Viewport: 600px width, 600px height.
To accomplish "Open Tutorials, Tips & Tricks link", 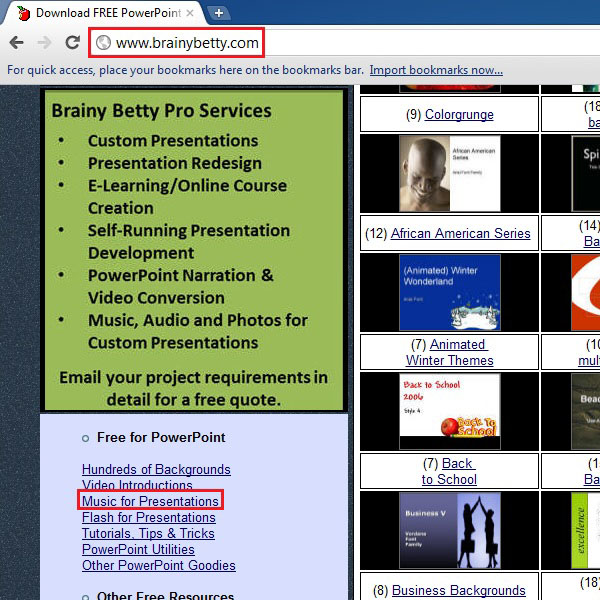I will pos(148,533).
